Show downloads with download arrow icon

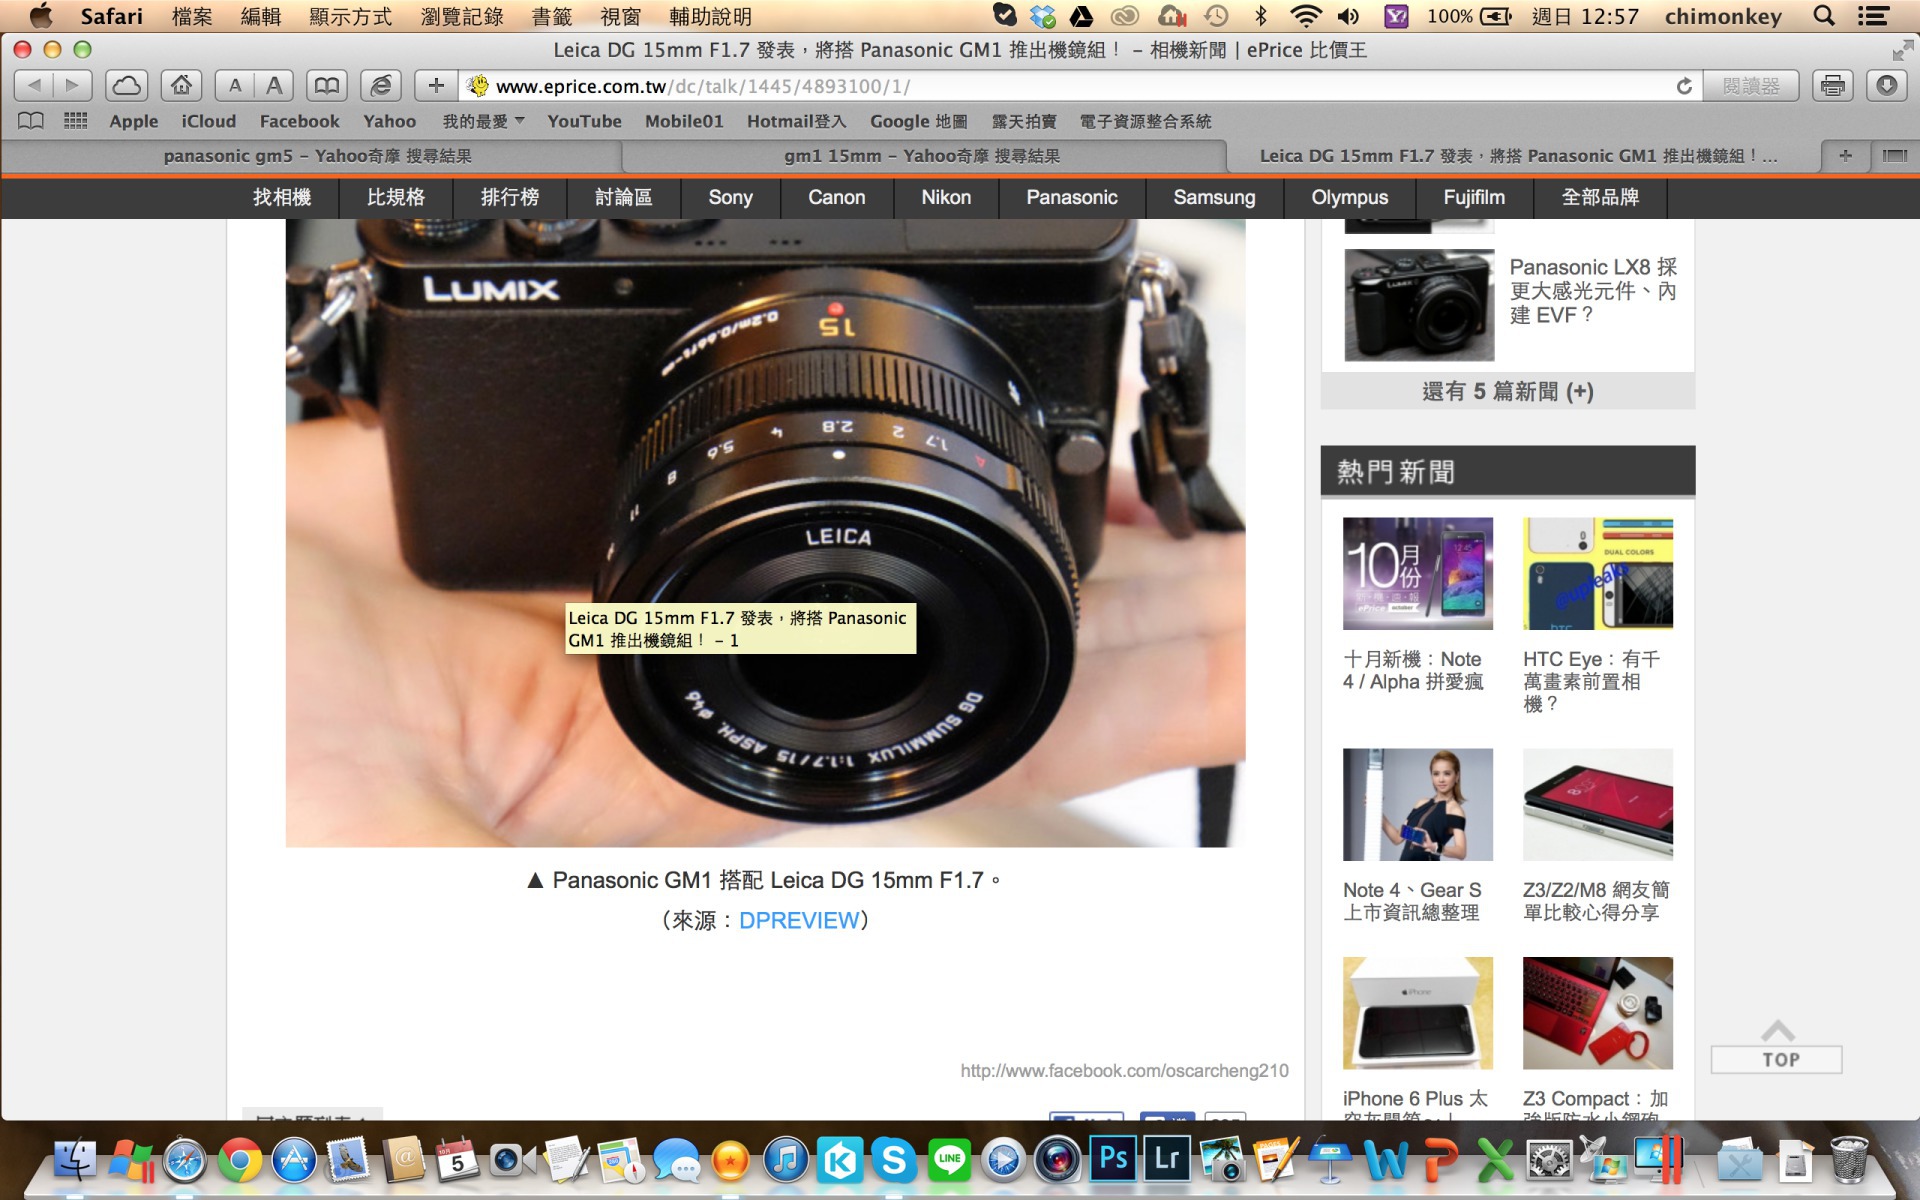[1886, 86]
